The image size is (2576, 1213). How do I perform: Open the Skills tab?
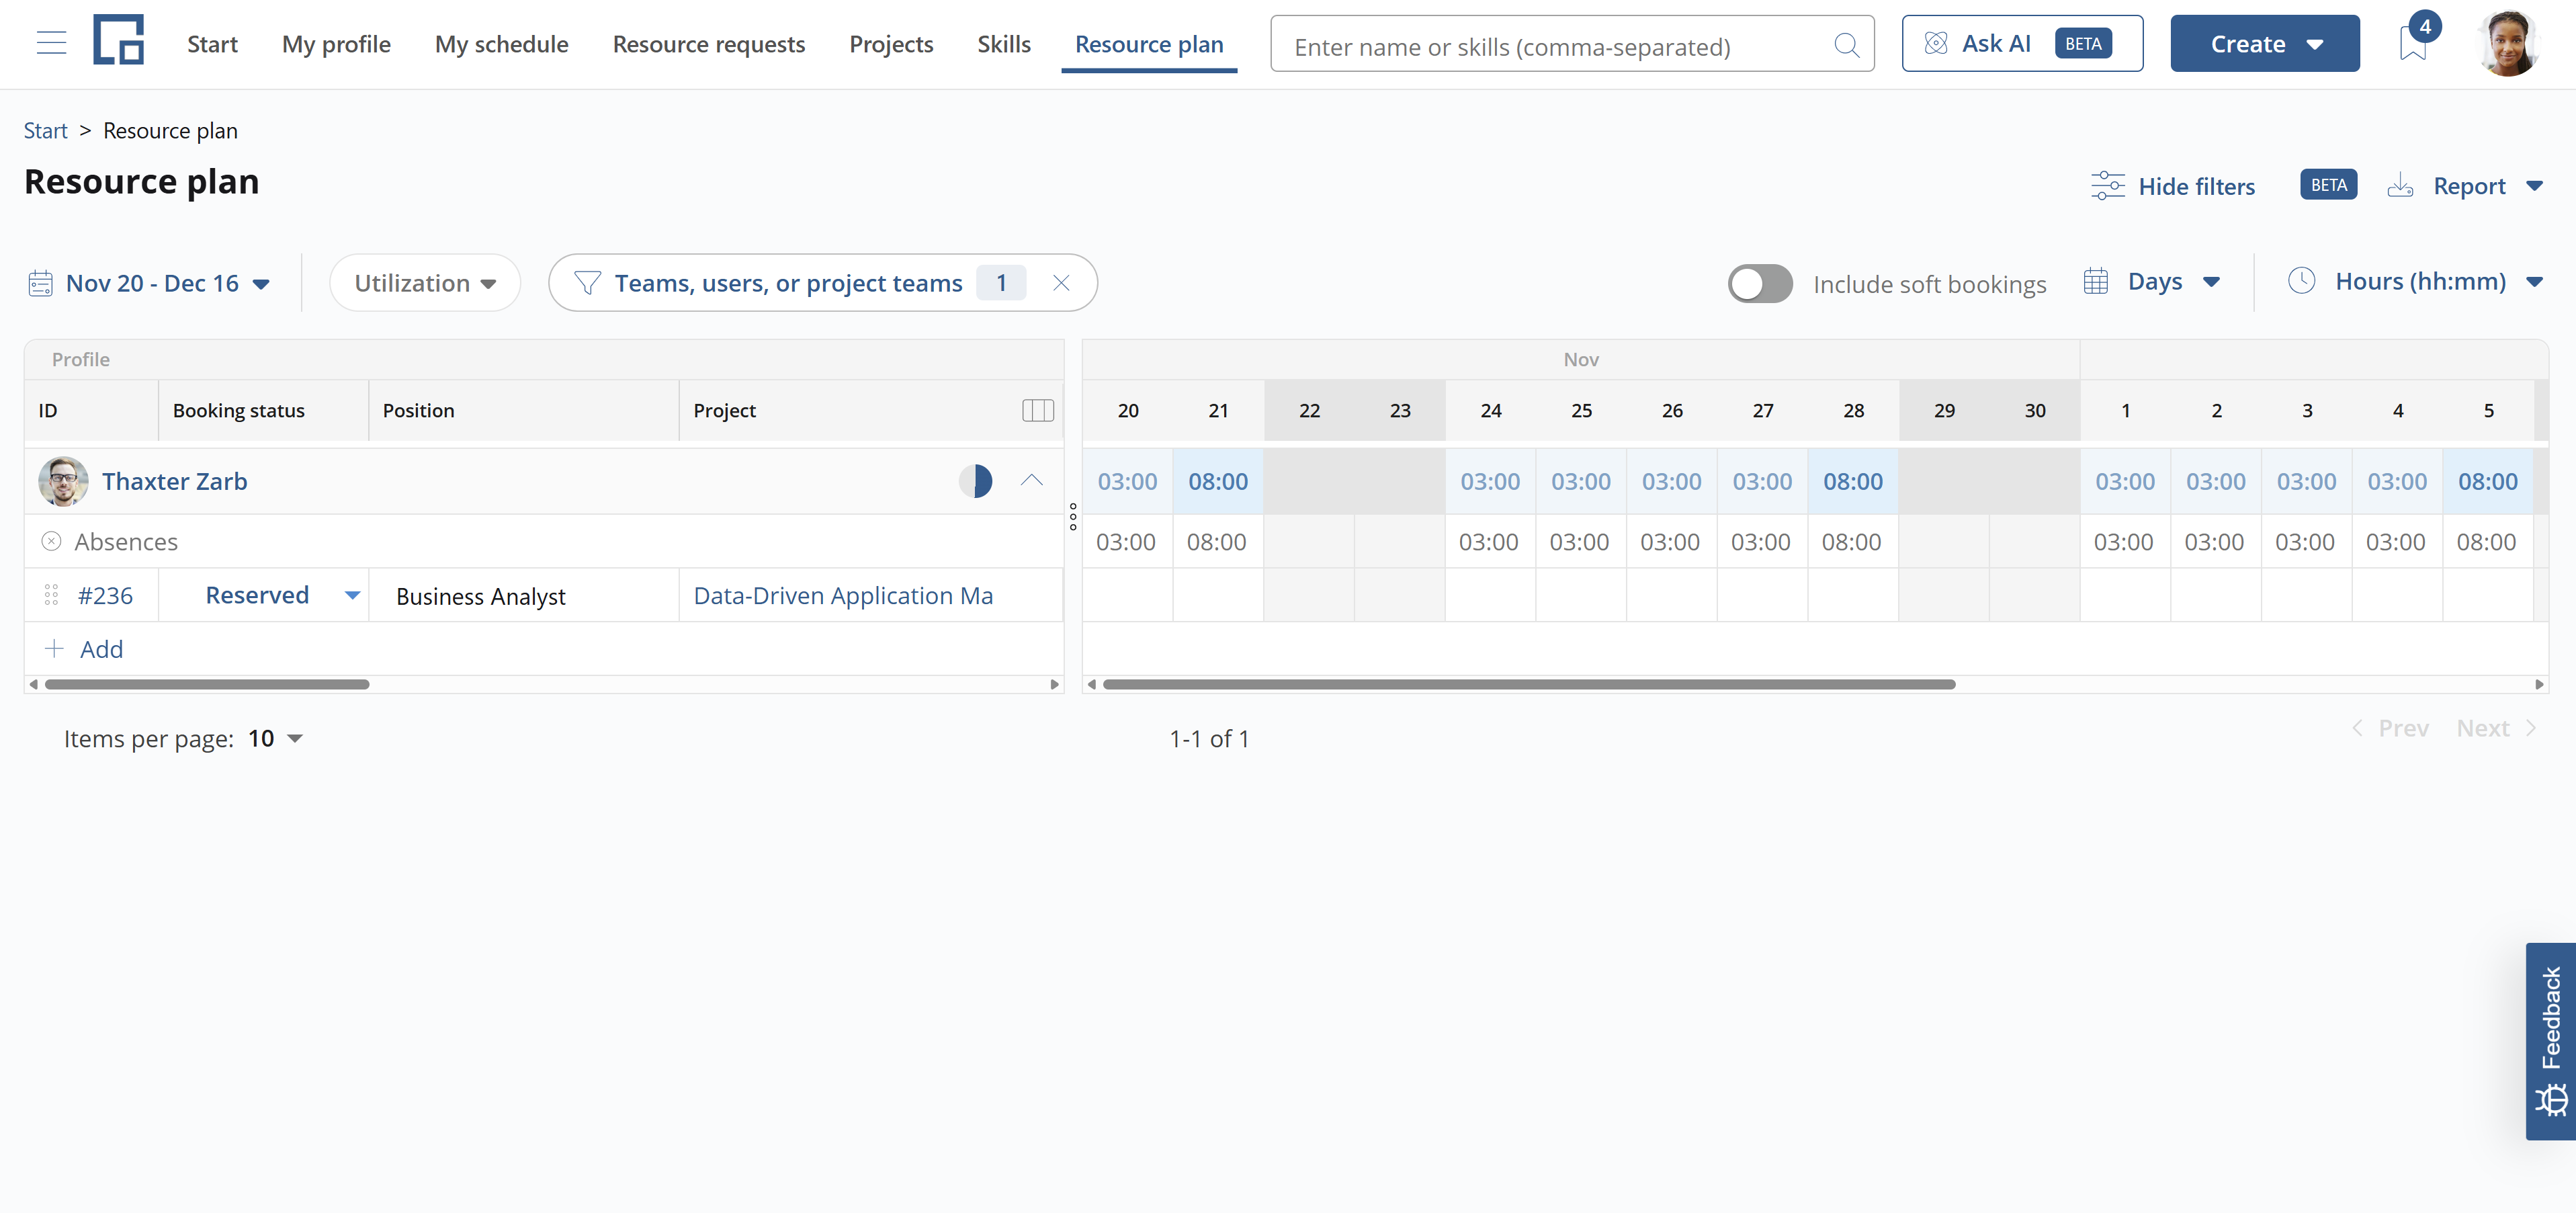coord(1004,44)
